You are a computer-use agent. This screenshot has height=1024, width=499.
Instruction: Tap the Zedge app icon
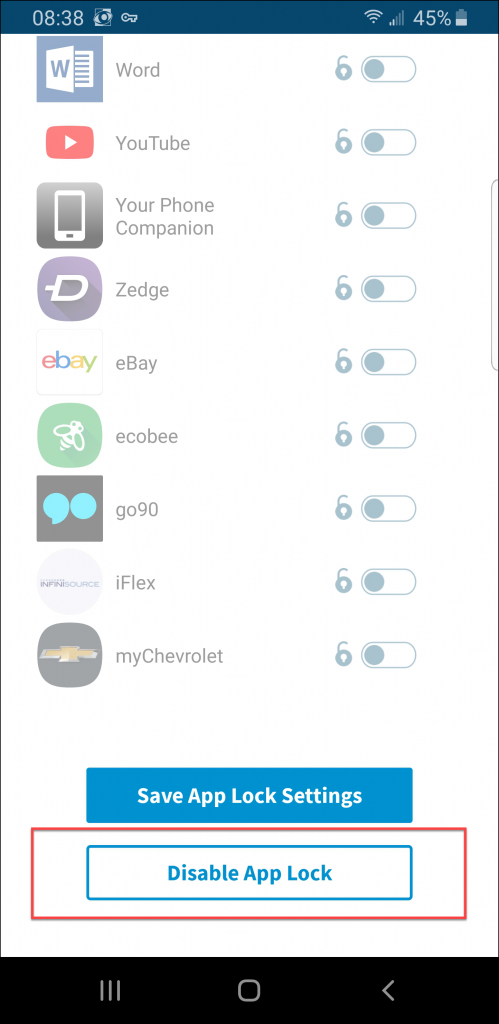(x=69, y=289)
